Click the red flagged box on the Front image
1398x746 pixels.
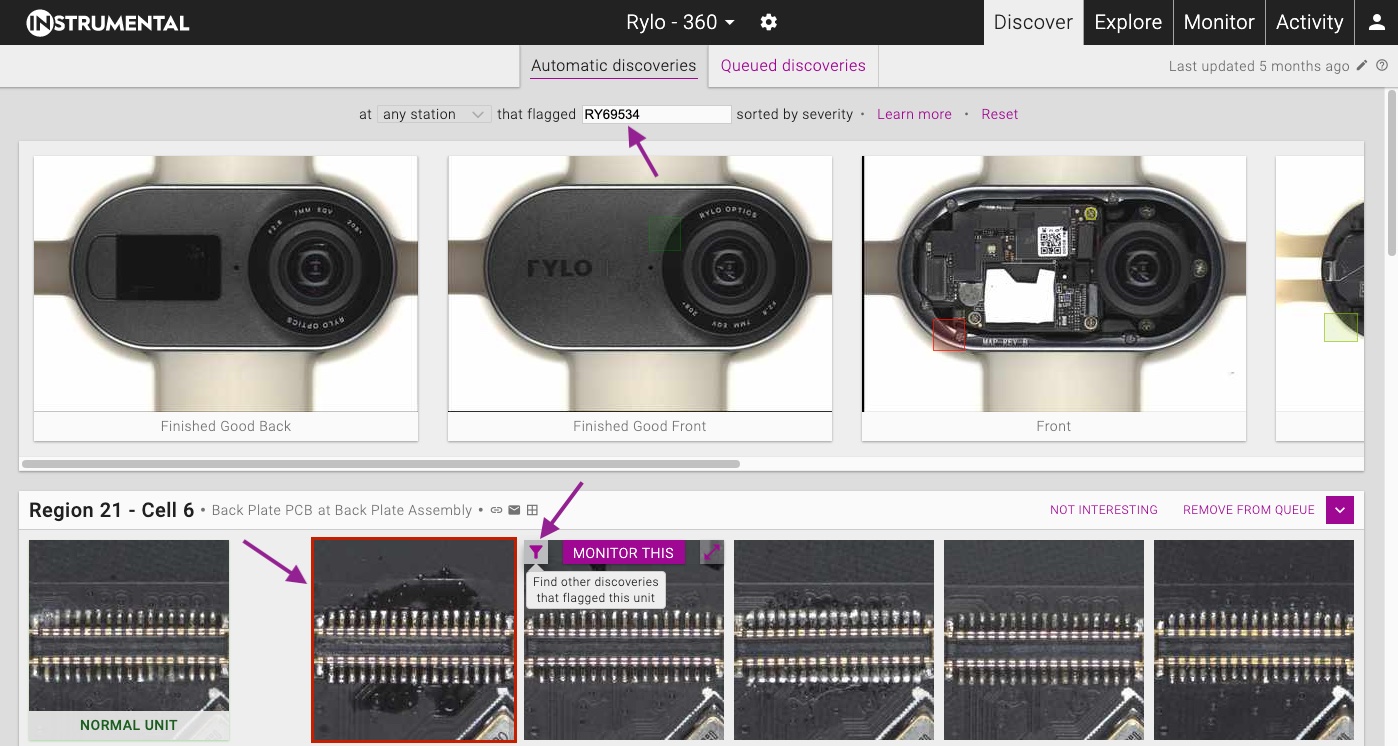pos(949,335)
